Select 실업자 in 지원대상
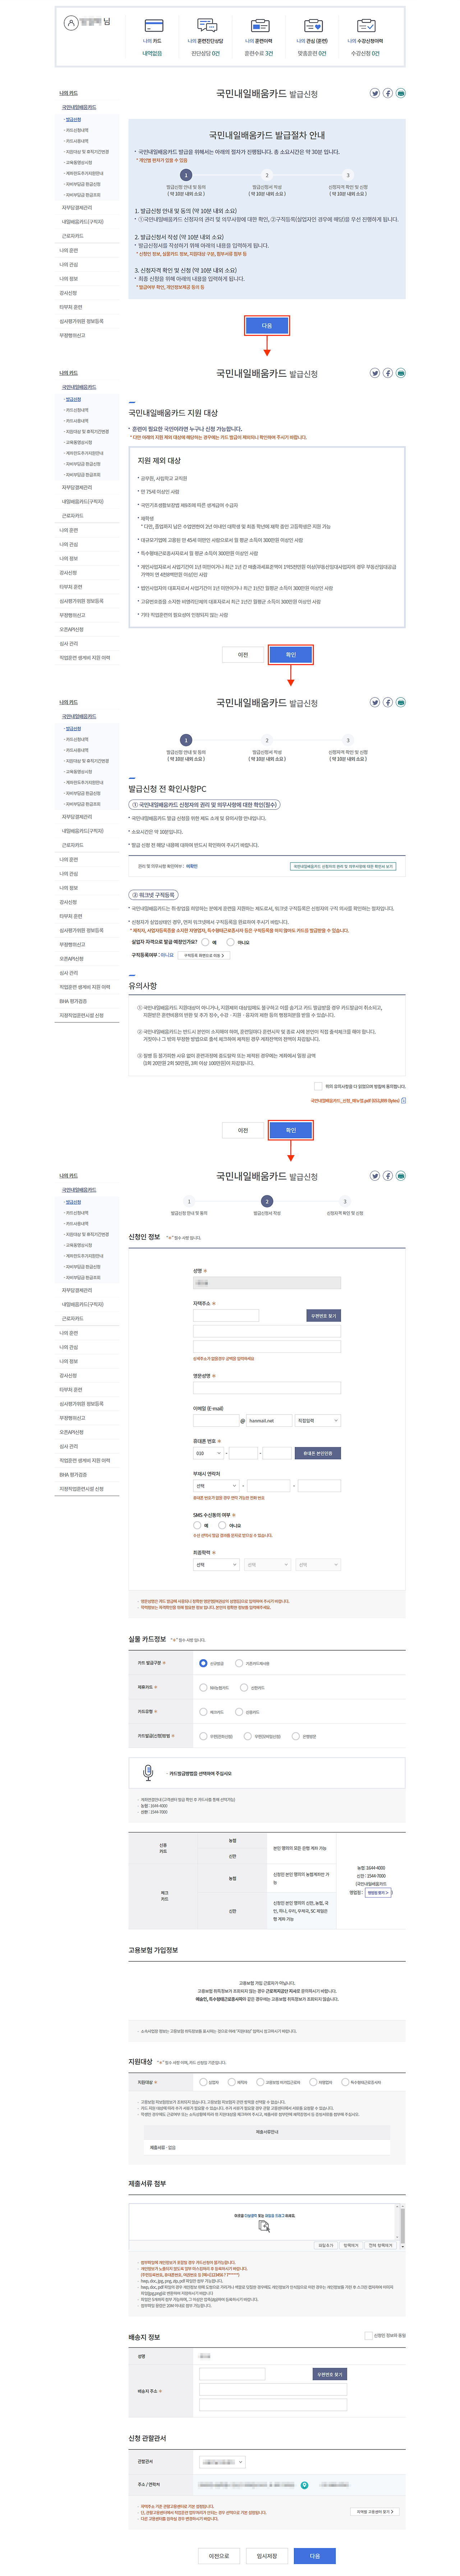 pyautogui.click(x=203, y=2082)
